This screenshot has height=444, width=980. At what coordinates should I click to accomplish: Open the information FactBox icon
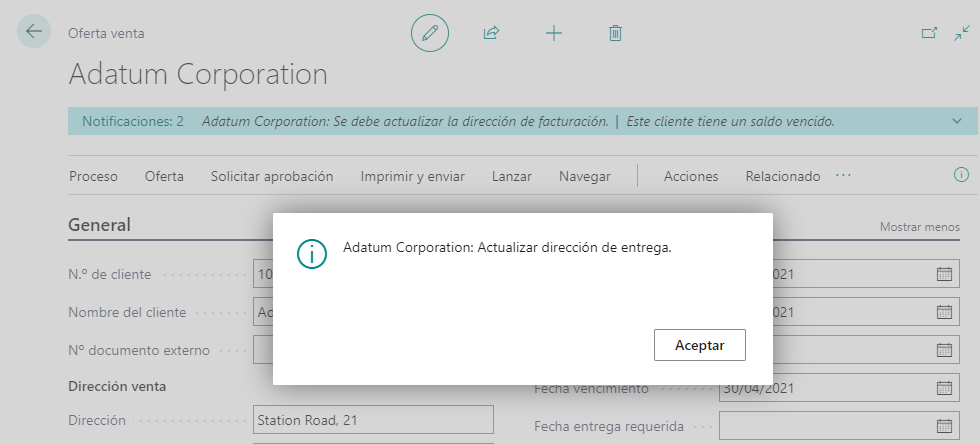tap(961, 174)
